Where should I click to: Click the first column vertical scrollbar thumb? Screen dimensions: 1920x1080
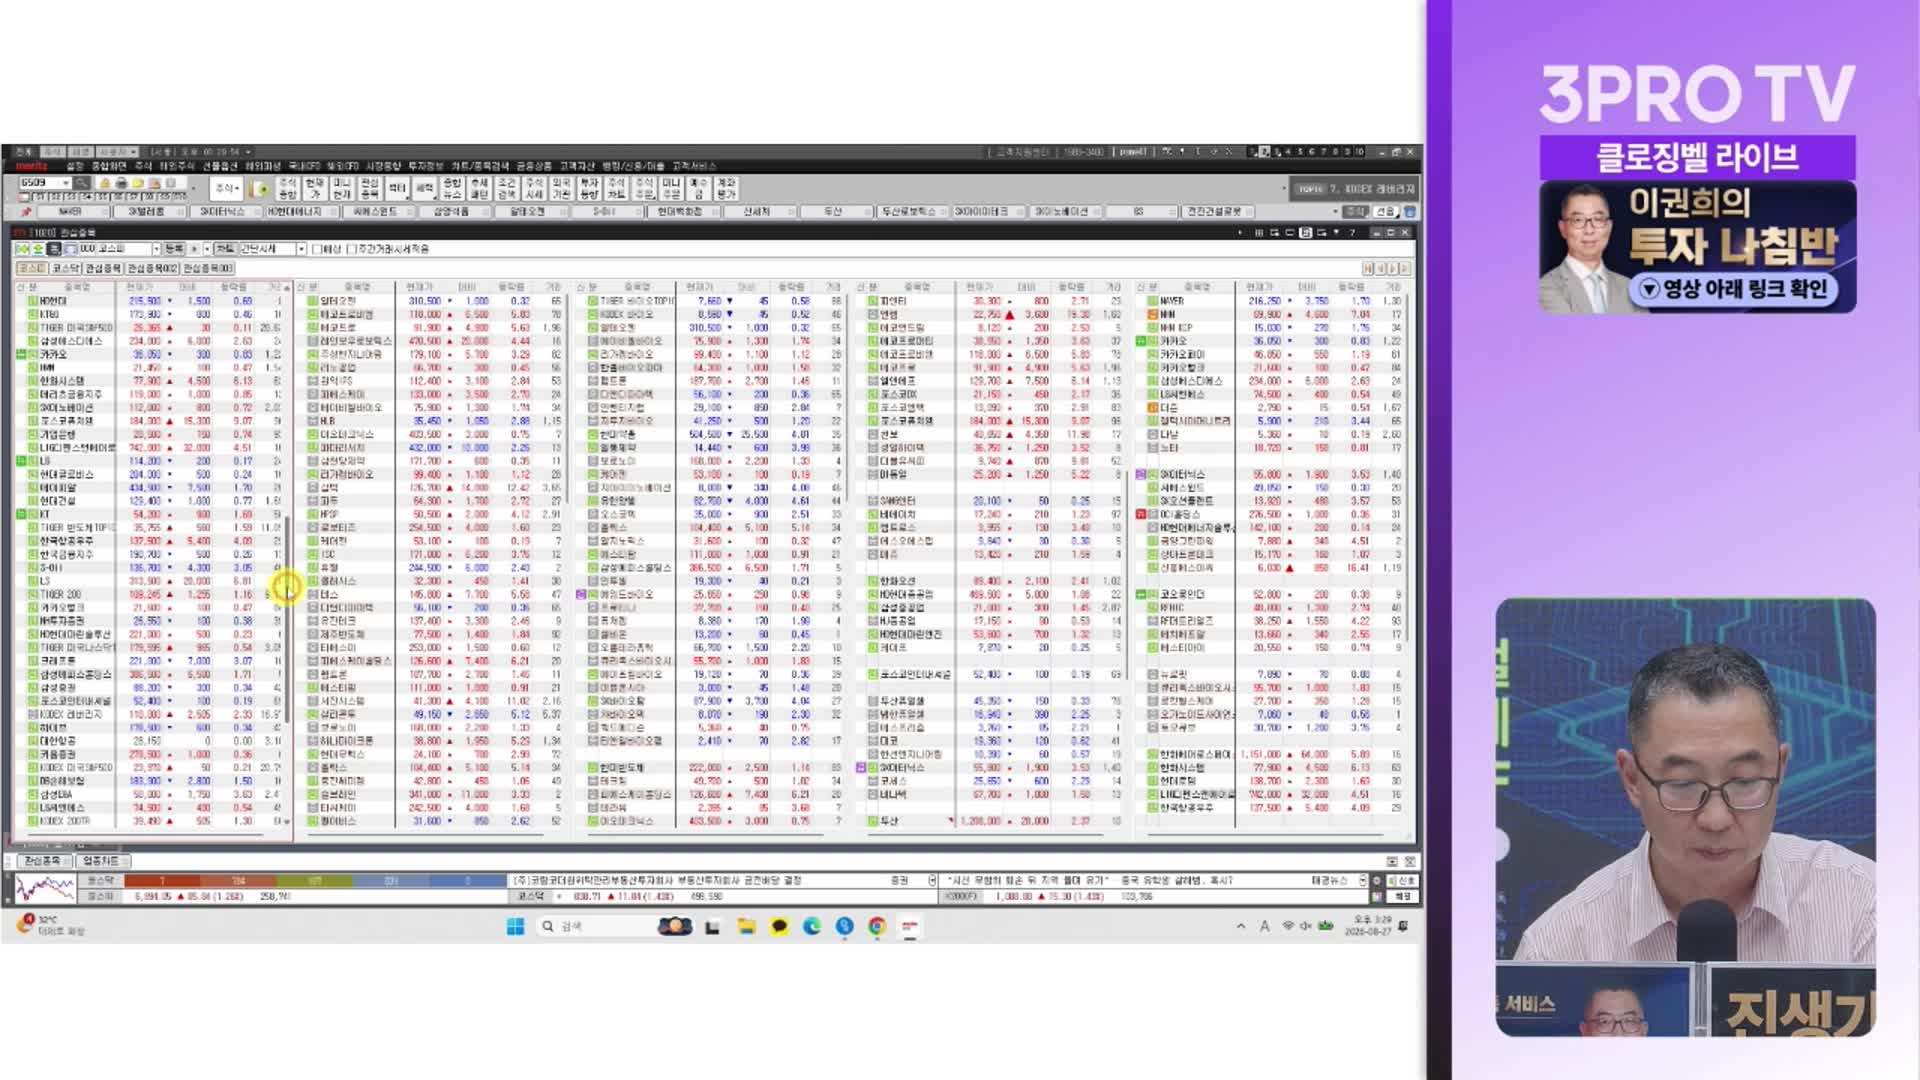tap(288, 620)
